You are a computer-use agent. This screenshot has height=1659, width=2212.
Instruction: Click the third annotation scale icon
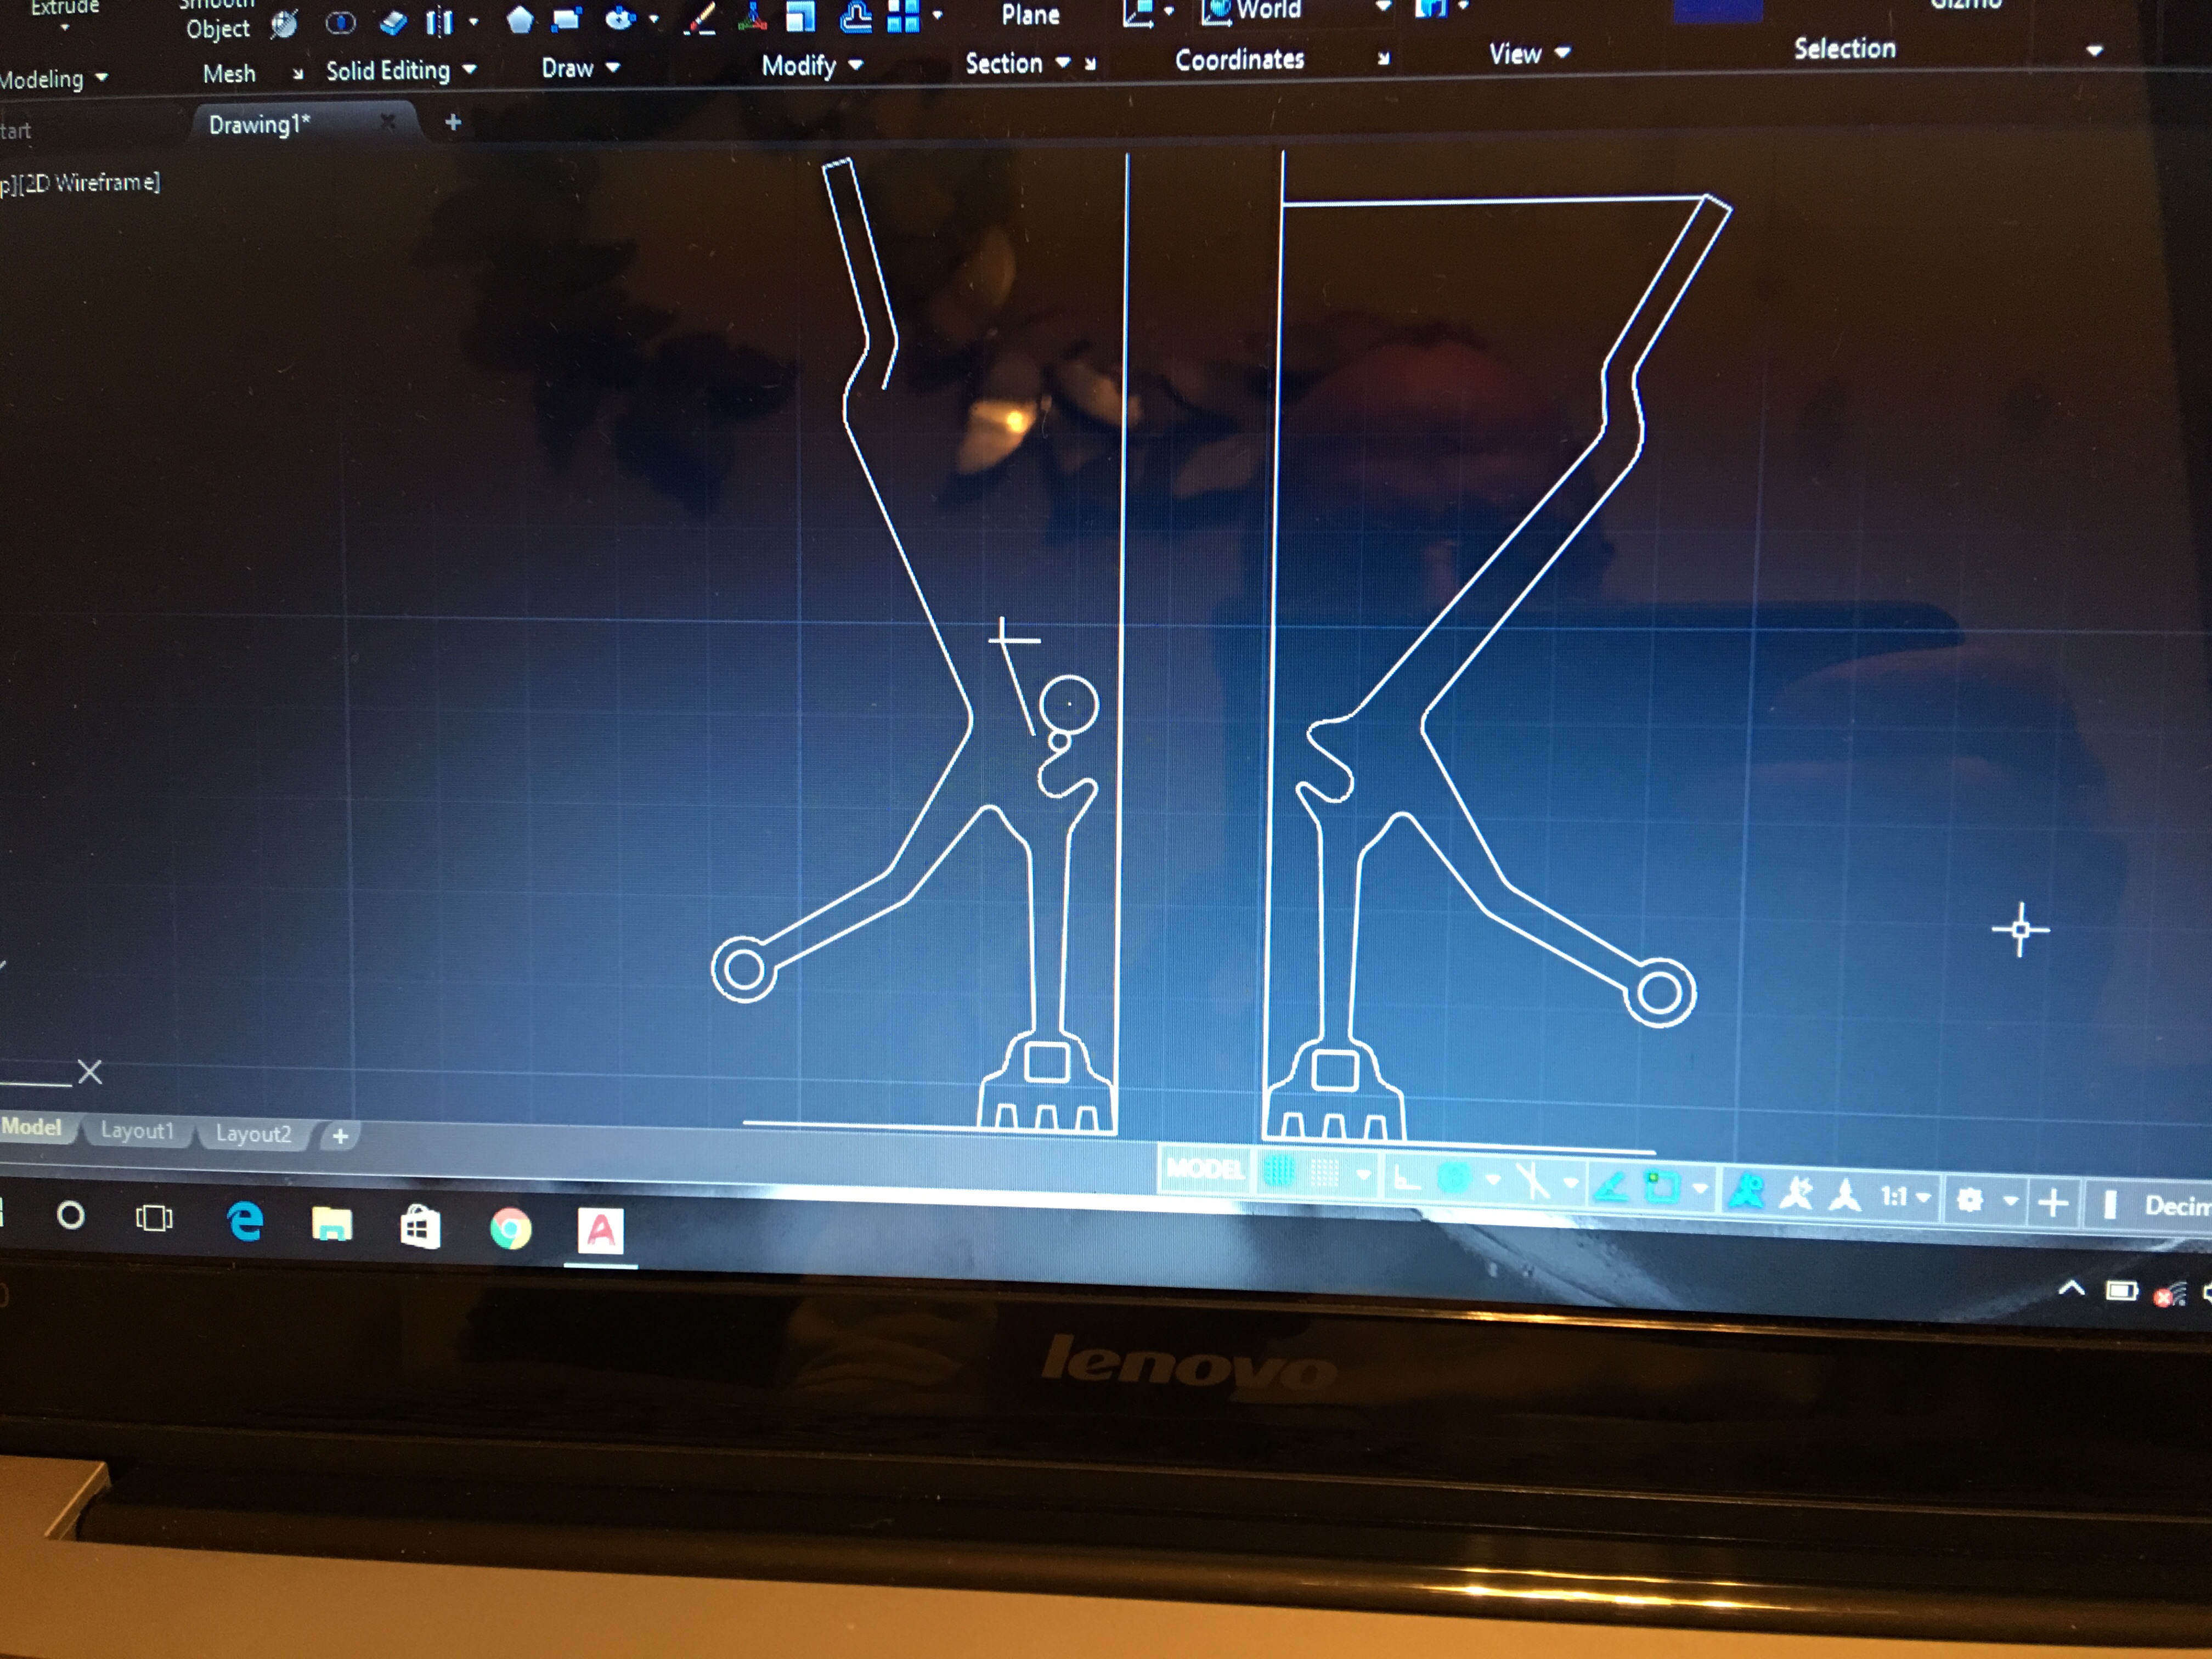click(x=1844, y=1194)
